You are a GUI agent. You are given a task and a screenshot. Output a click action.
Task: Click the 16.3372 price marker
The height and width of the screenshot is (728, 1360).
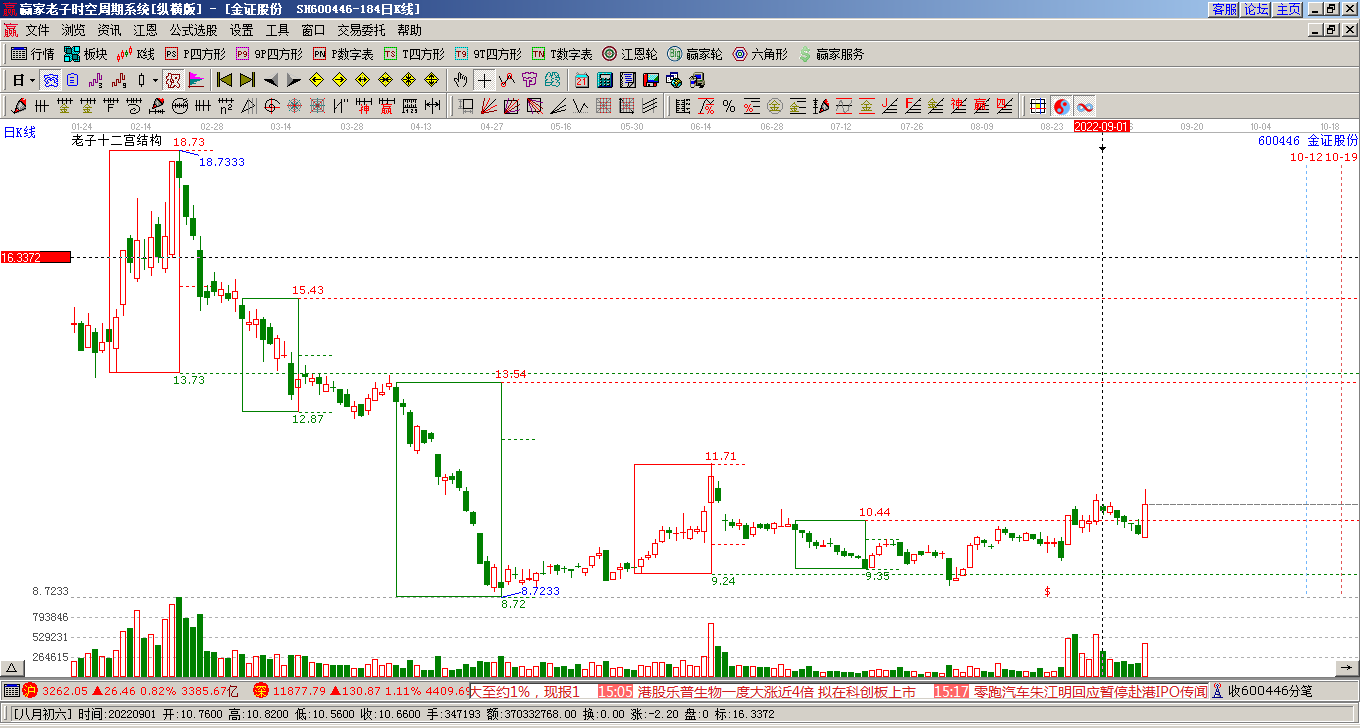(35, 257)
